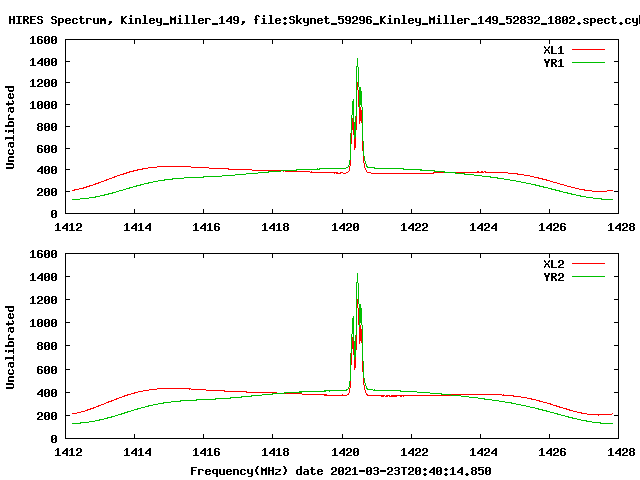Viewport: 640px width, 480px height.
Task: Click the 1424 frequency tick under the XL1/YR1 plot
Action: pos(483,227)
